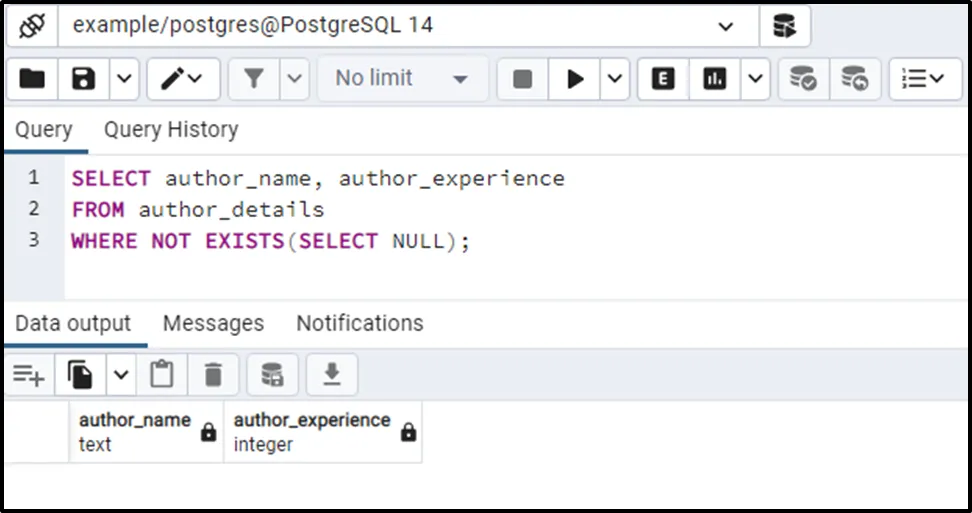
Task: Click the connection status icon
Action: [x=31, y=27]
